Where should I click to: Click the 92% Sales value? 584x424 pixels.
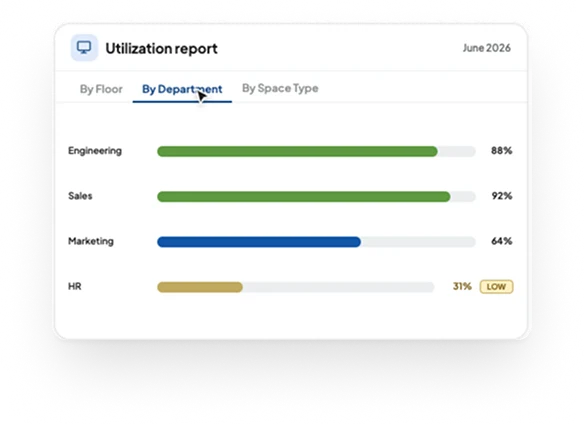click(502, 196)
